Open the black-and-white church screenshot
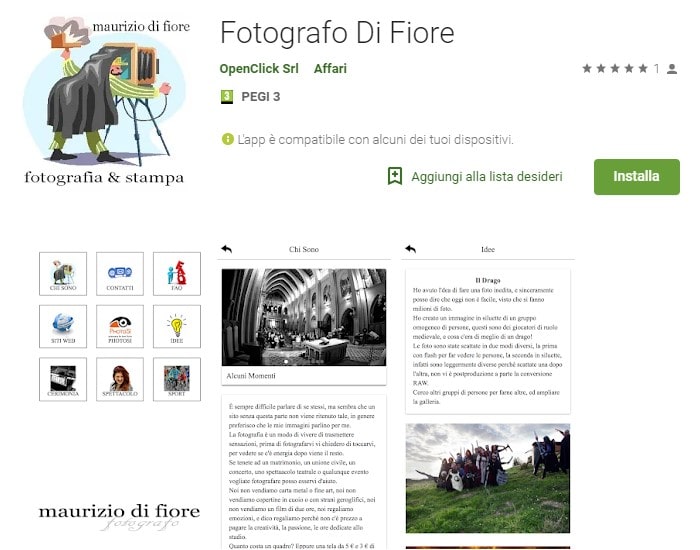The height and width of the screenshot is (550, 700). coord(304,317)
